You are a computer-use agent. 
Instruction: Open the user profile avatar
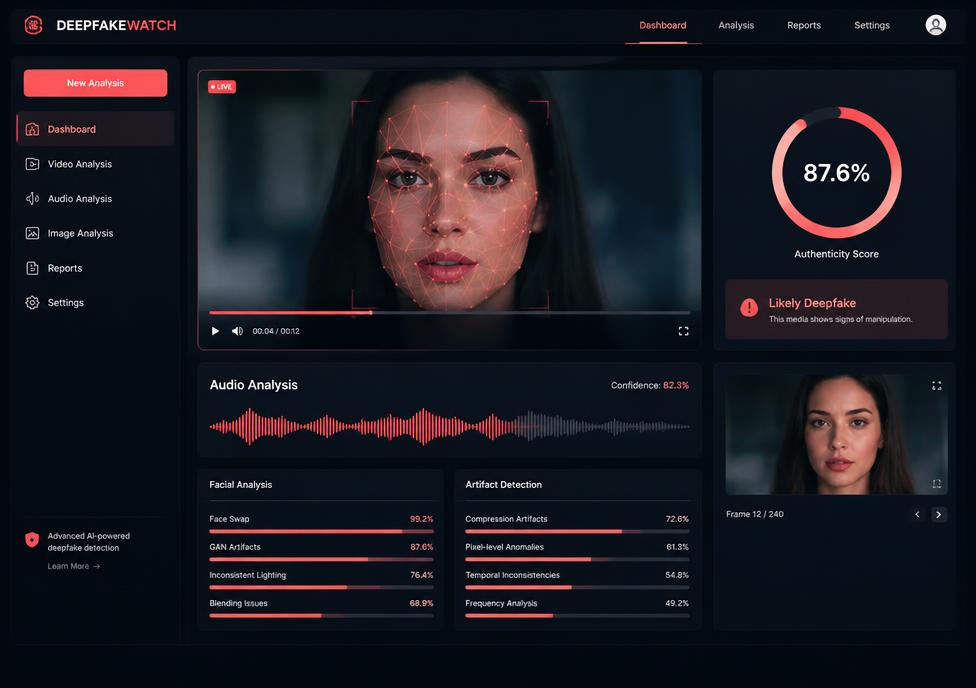click(x=936, y=25)
